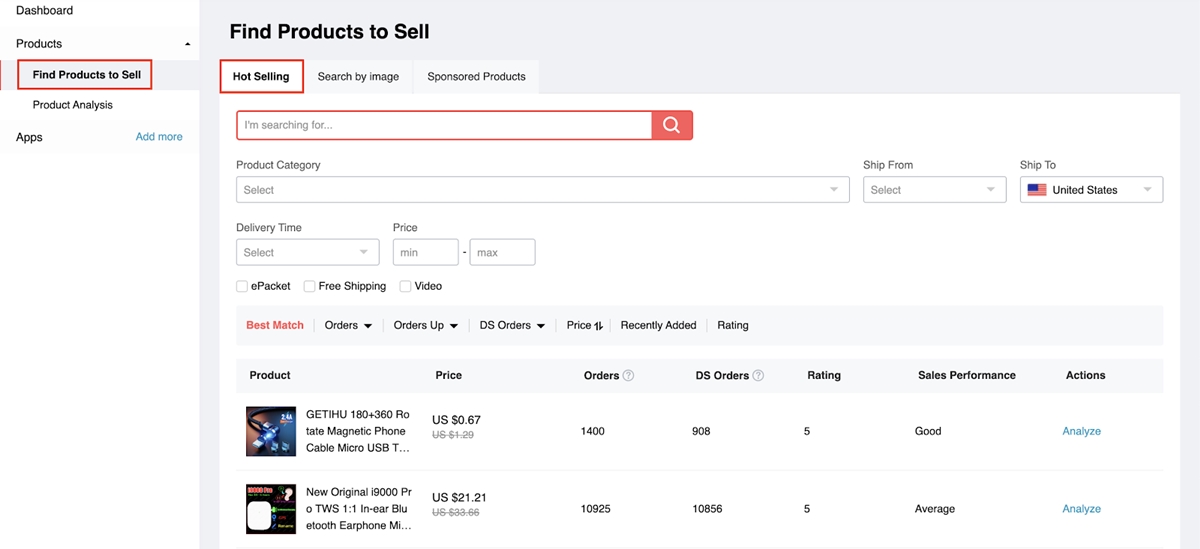Click the Price sort arrows icon

(x=598, y=326)
